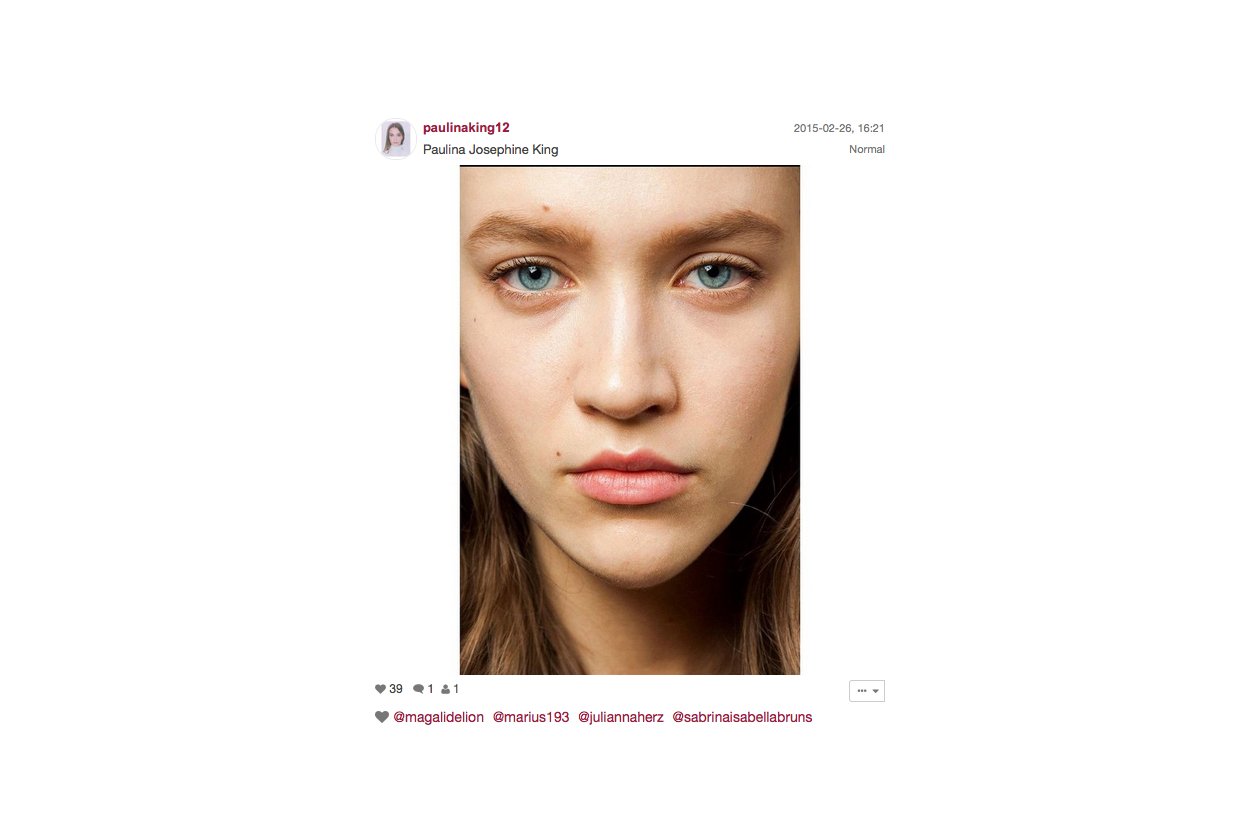Visit the @magalidelion profile link
The image size is (1260, 840).
[x=438, y=717]
